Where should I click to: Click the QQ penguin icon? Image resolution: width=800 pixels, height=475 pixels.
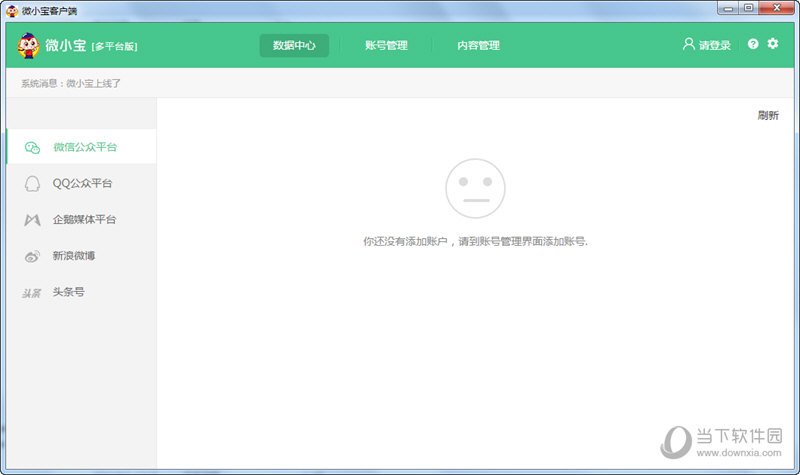point(32,184)
